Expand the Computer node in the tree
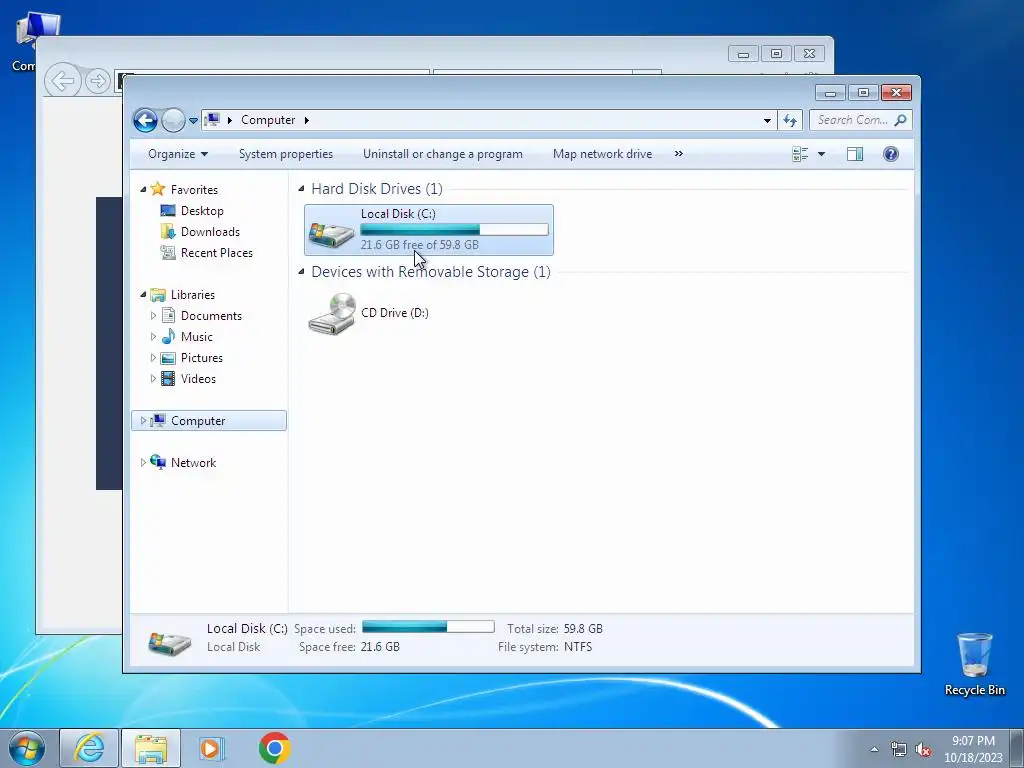 (143, 421)
